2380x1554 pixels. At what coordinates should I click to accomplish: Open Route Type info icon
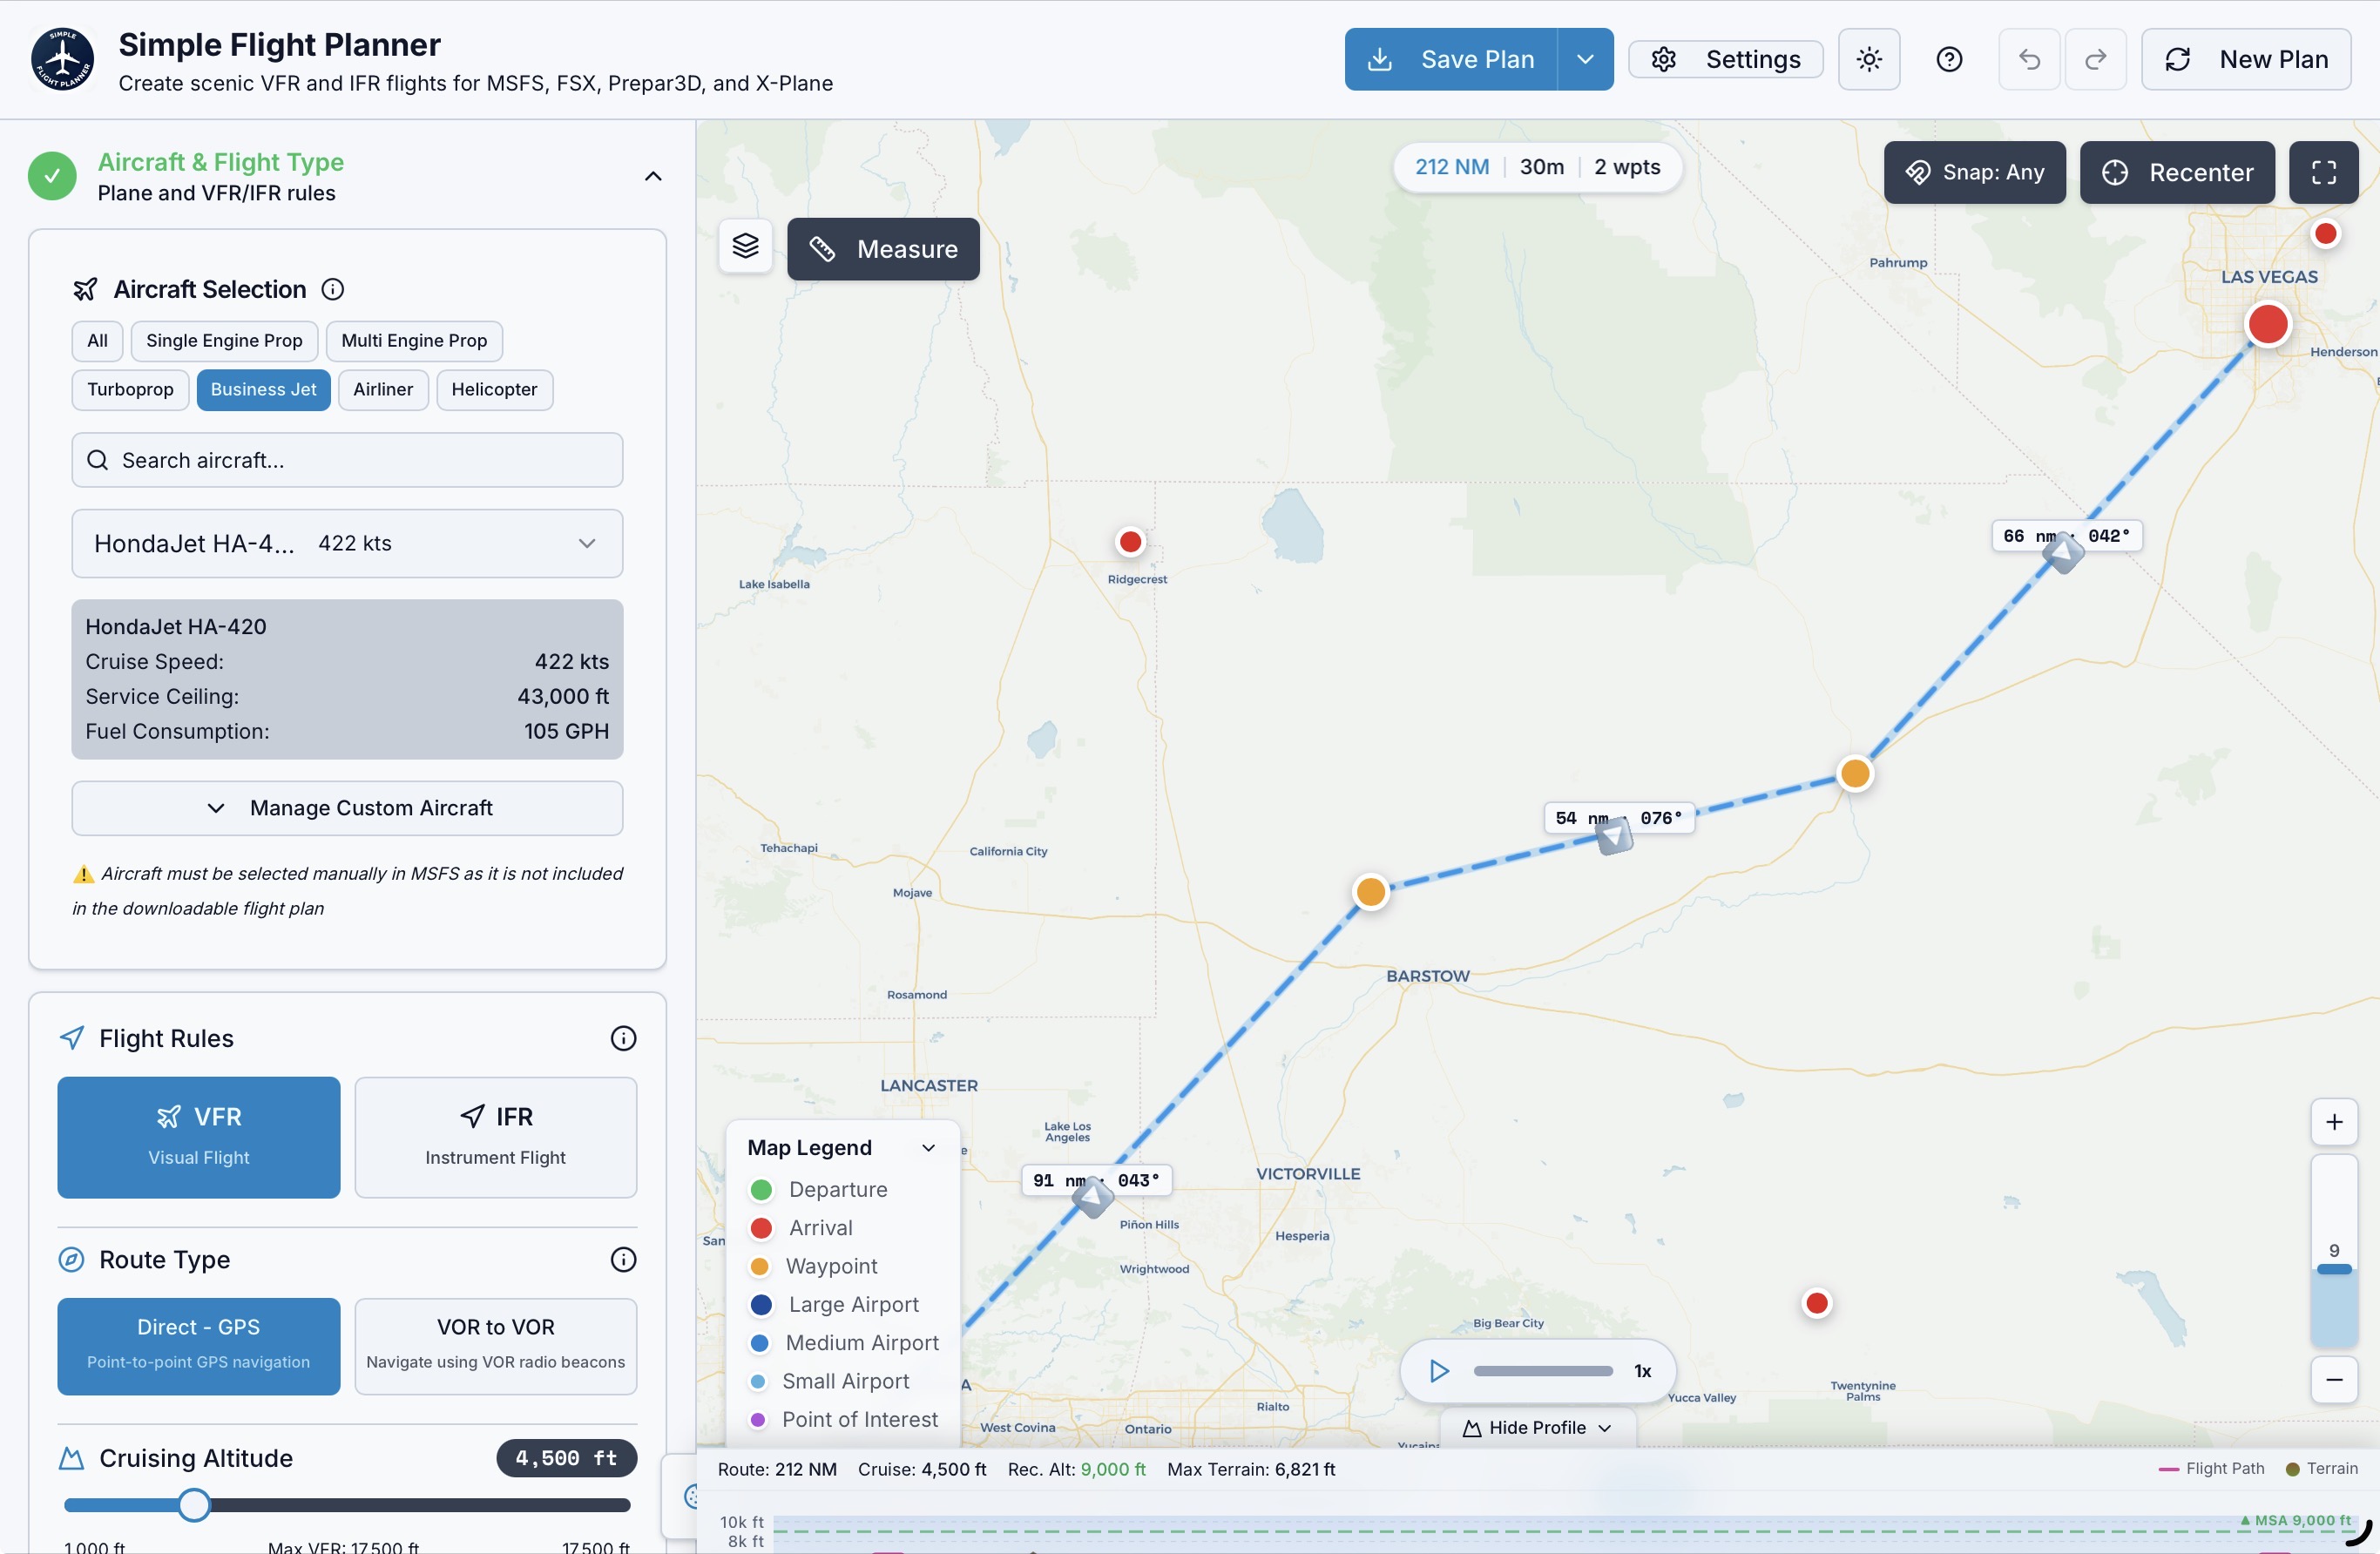[623, 1259]
